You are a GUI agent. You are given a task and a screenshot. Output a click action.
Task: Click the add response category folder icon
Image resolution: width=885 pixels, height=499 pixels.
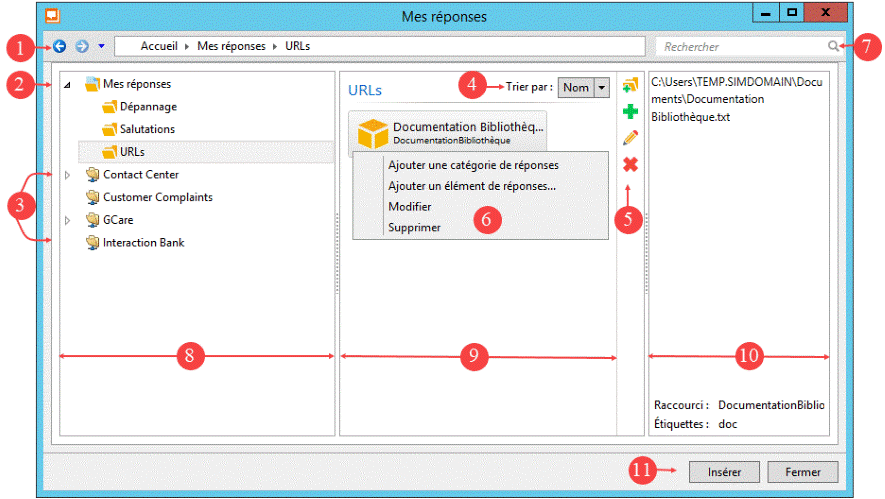(630, 87)
